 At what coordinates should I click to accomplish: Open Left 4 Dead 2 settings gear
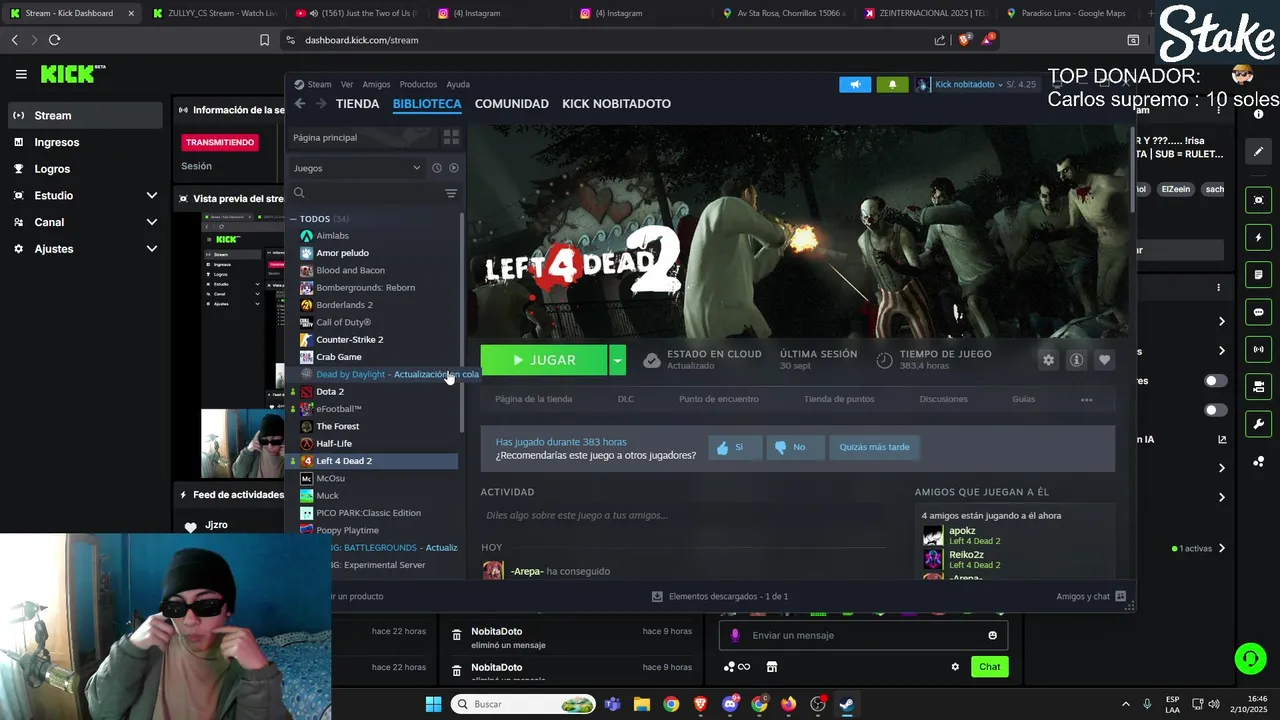coord(1048,360)
